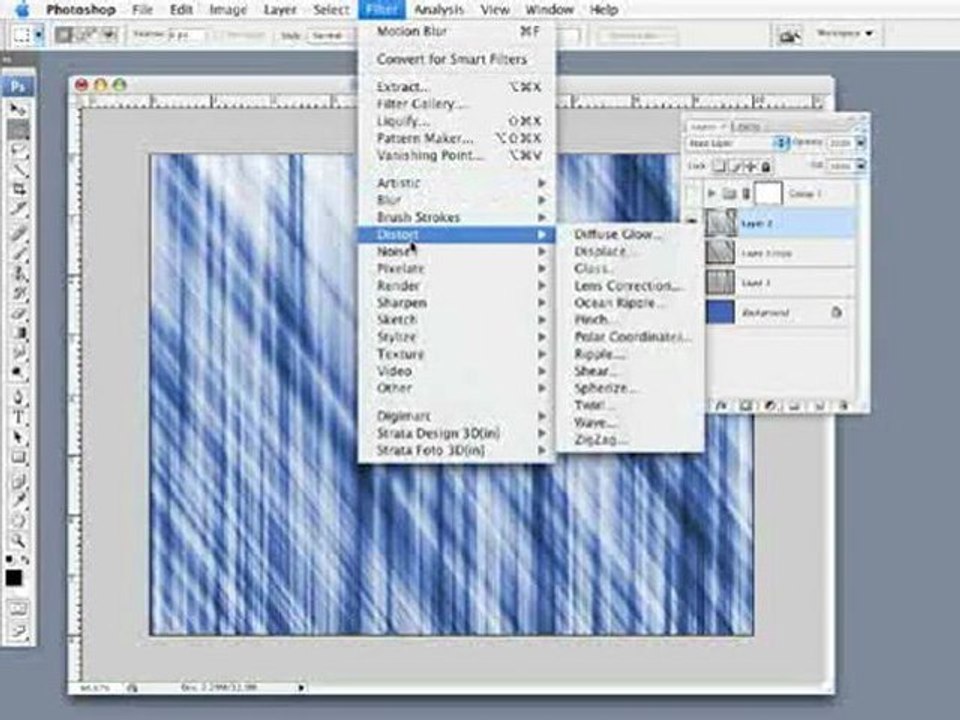The image size is (960, 720).
Task: Select the Rectangle shape tool
Action: 18,458
